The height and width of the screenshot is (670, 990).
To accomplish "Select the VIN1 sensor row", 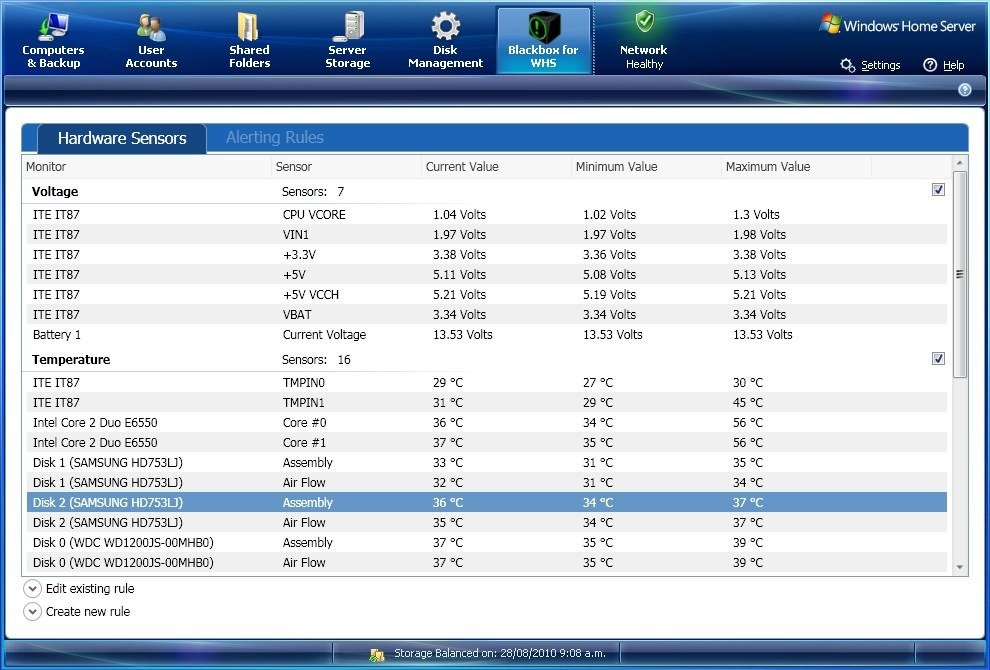I will pos(487,234).
